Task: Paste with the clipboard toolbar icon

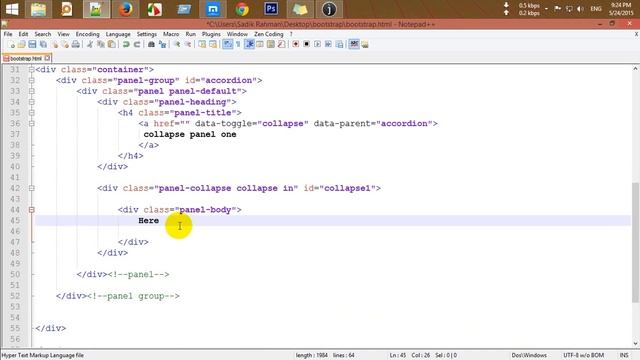Action: (111, 44)
